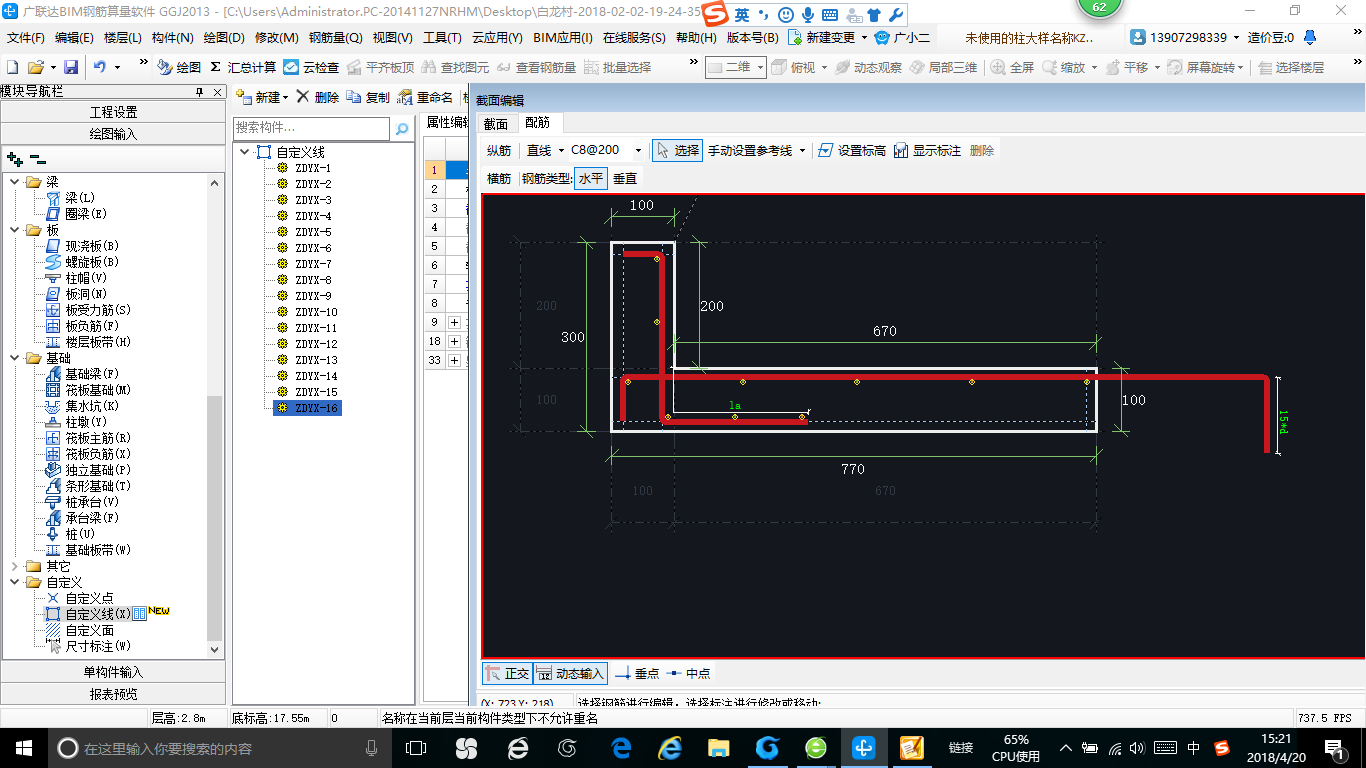This screenshot has width=1366, height=768.
Task: Switch to 横筋 transverse rebar mode
Action: [x=499, y=178]
